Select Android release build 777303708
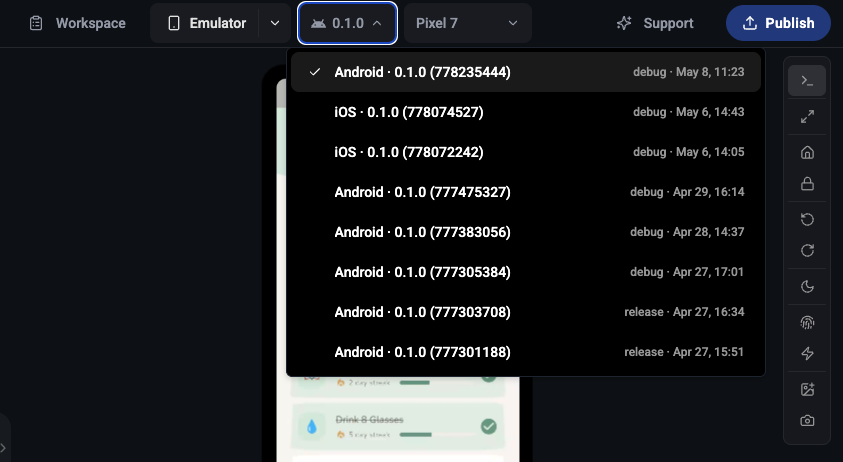This screenshot has width=843, height=462. click(526, 312)
